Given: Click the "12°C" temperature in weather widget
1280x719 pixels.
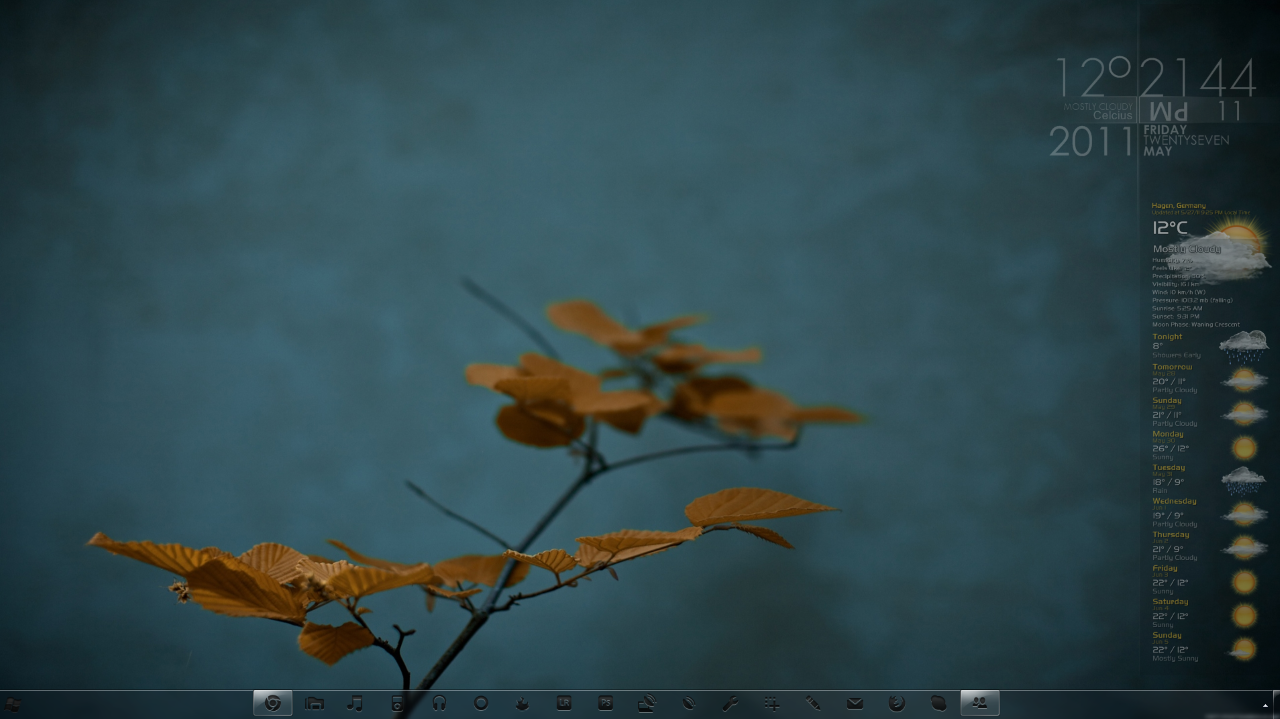Looking at the screenshot, I should (1169, 228).
